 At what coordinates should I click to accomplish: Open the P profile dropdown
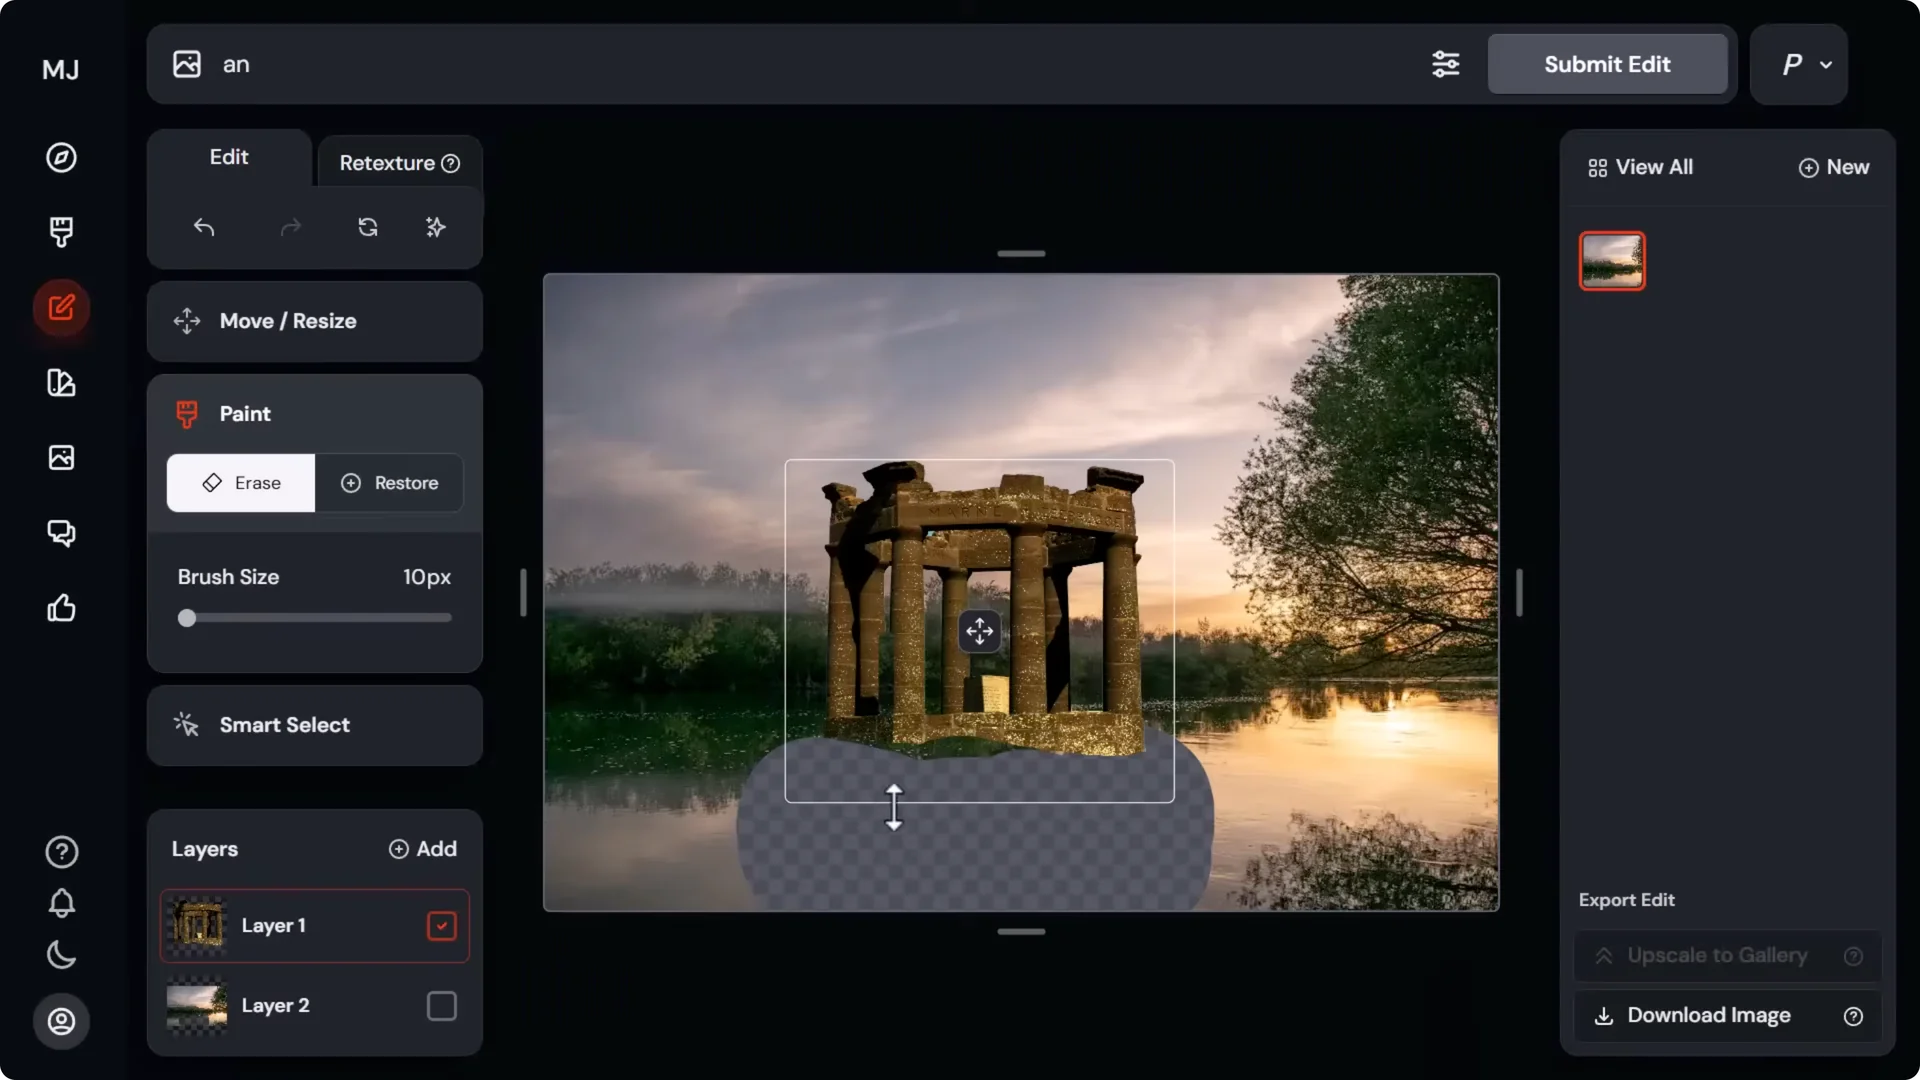click(1798, 63)
